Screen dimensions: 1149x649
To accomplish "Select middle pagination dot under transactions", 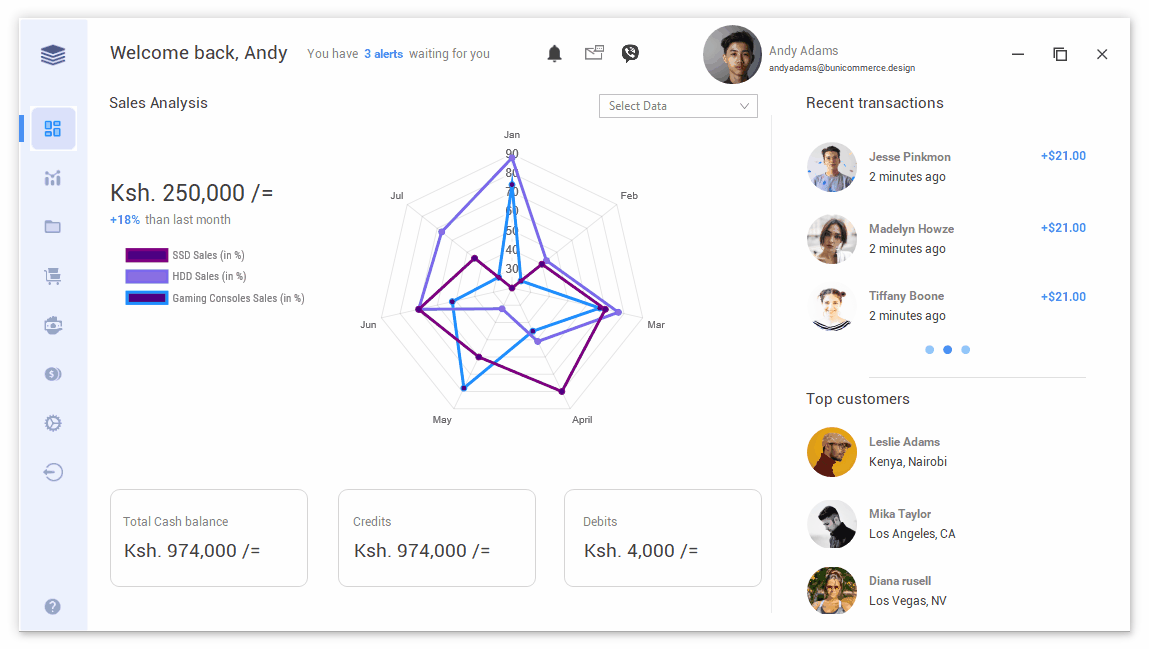I will click(x=947, y=350).
